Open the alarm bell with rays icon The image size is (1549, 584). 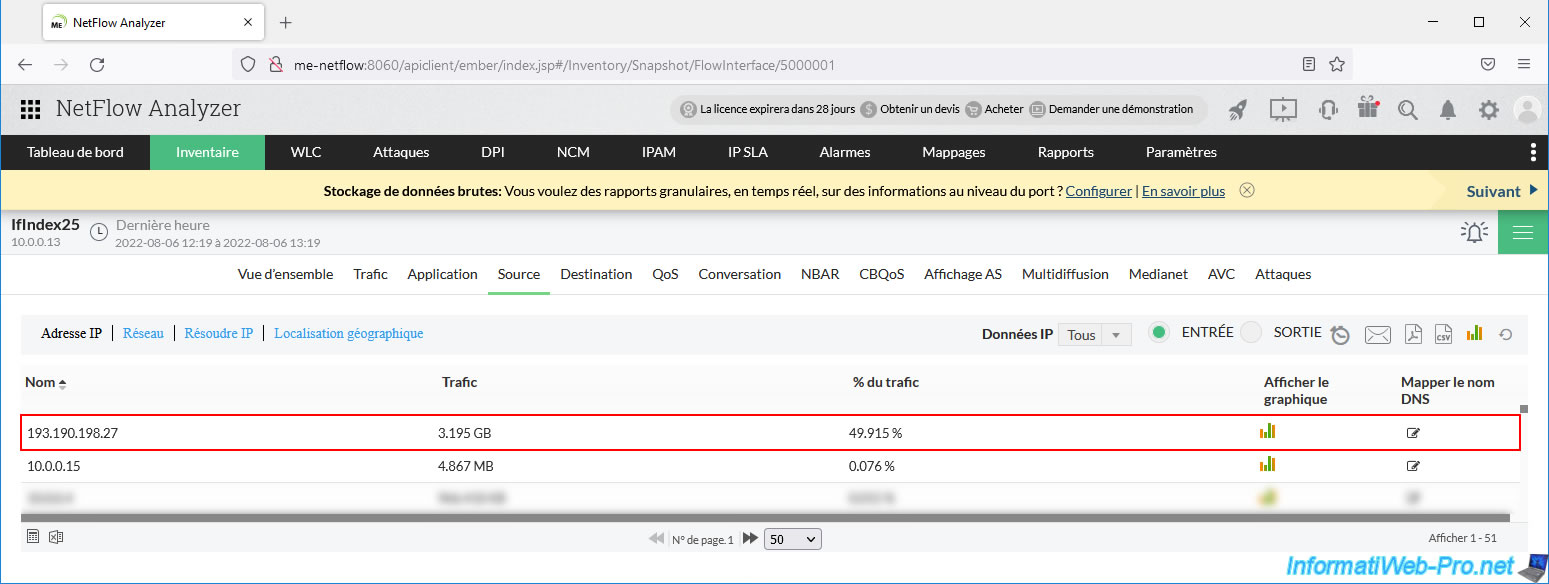click(1473, 233)
